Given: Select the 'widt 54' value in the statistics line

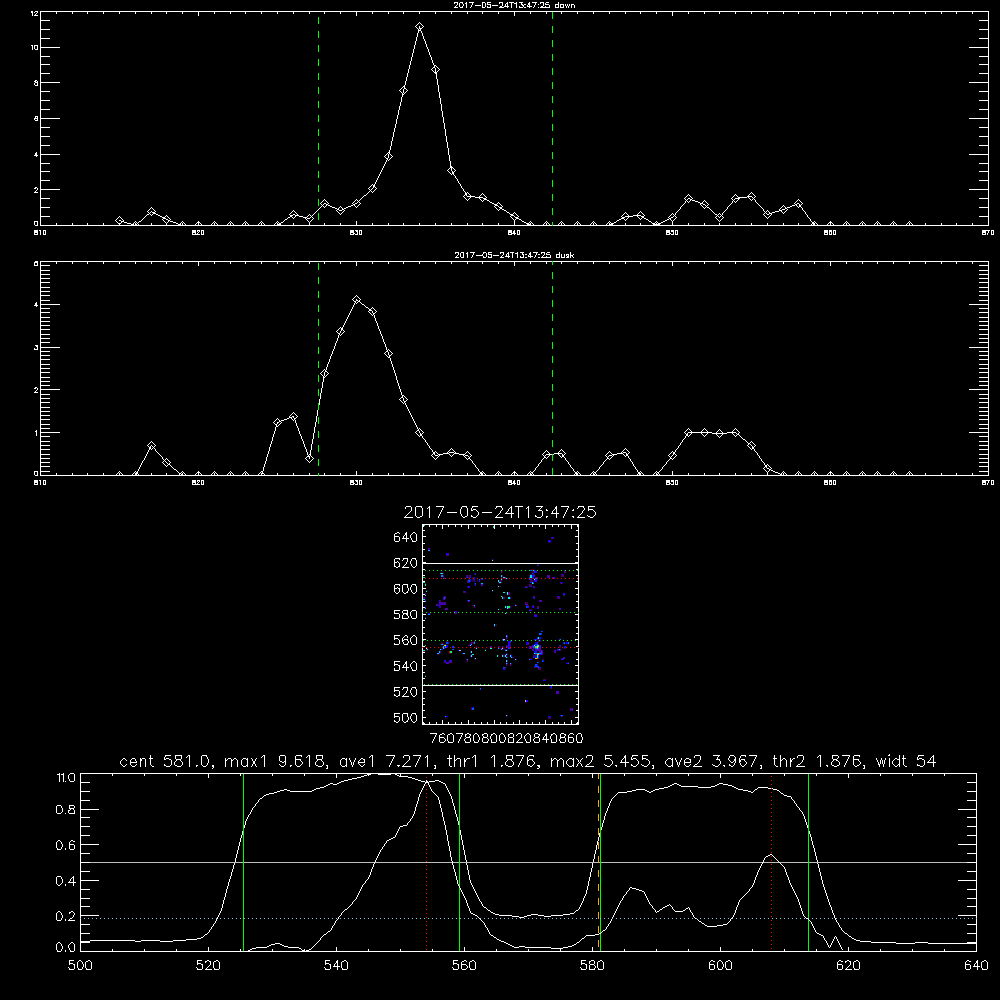Looking at the screenshot, I should [906, 761].
